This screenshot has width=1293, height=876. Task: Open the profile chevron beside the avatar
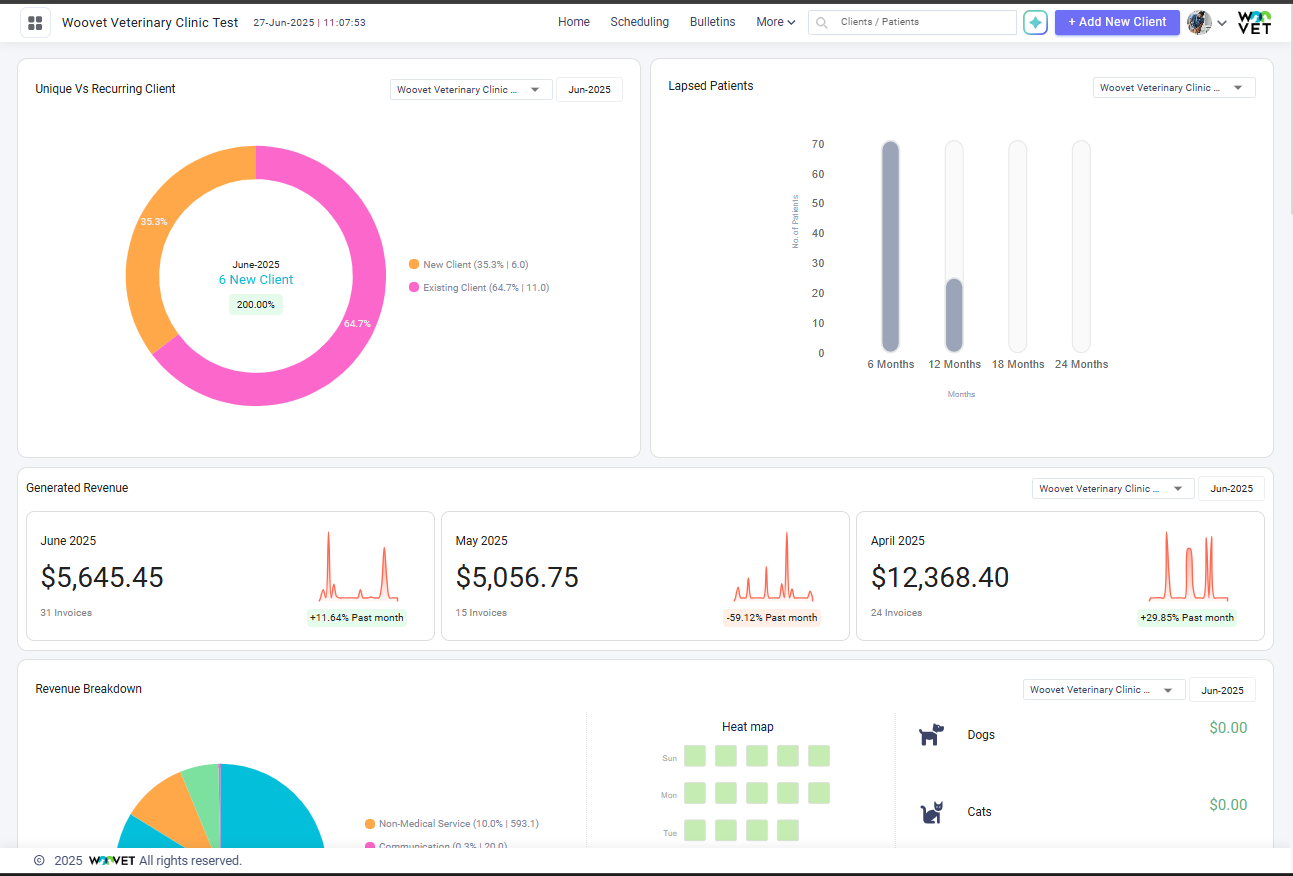(1221, 22)
